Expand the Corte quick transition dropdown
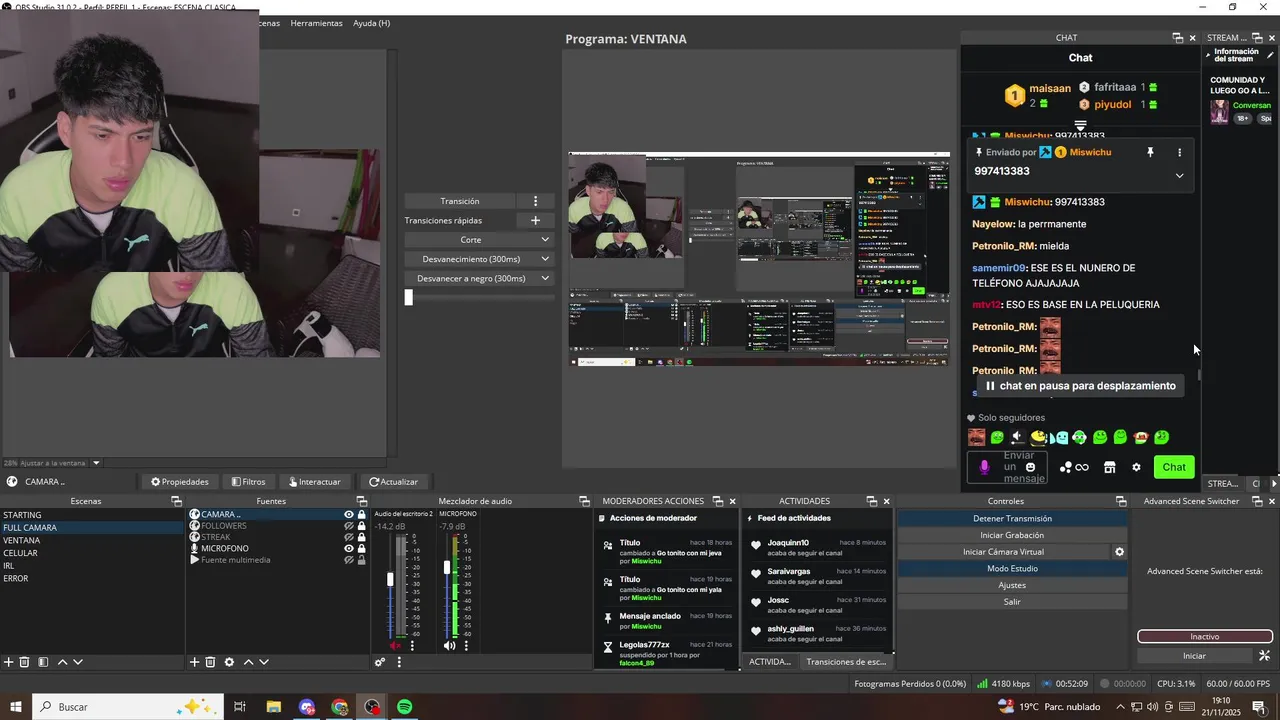Screen dimensions: 1280x720 545,240
